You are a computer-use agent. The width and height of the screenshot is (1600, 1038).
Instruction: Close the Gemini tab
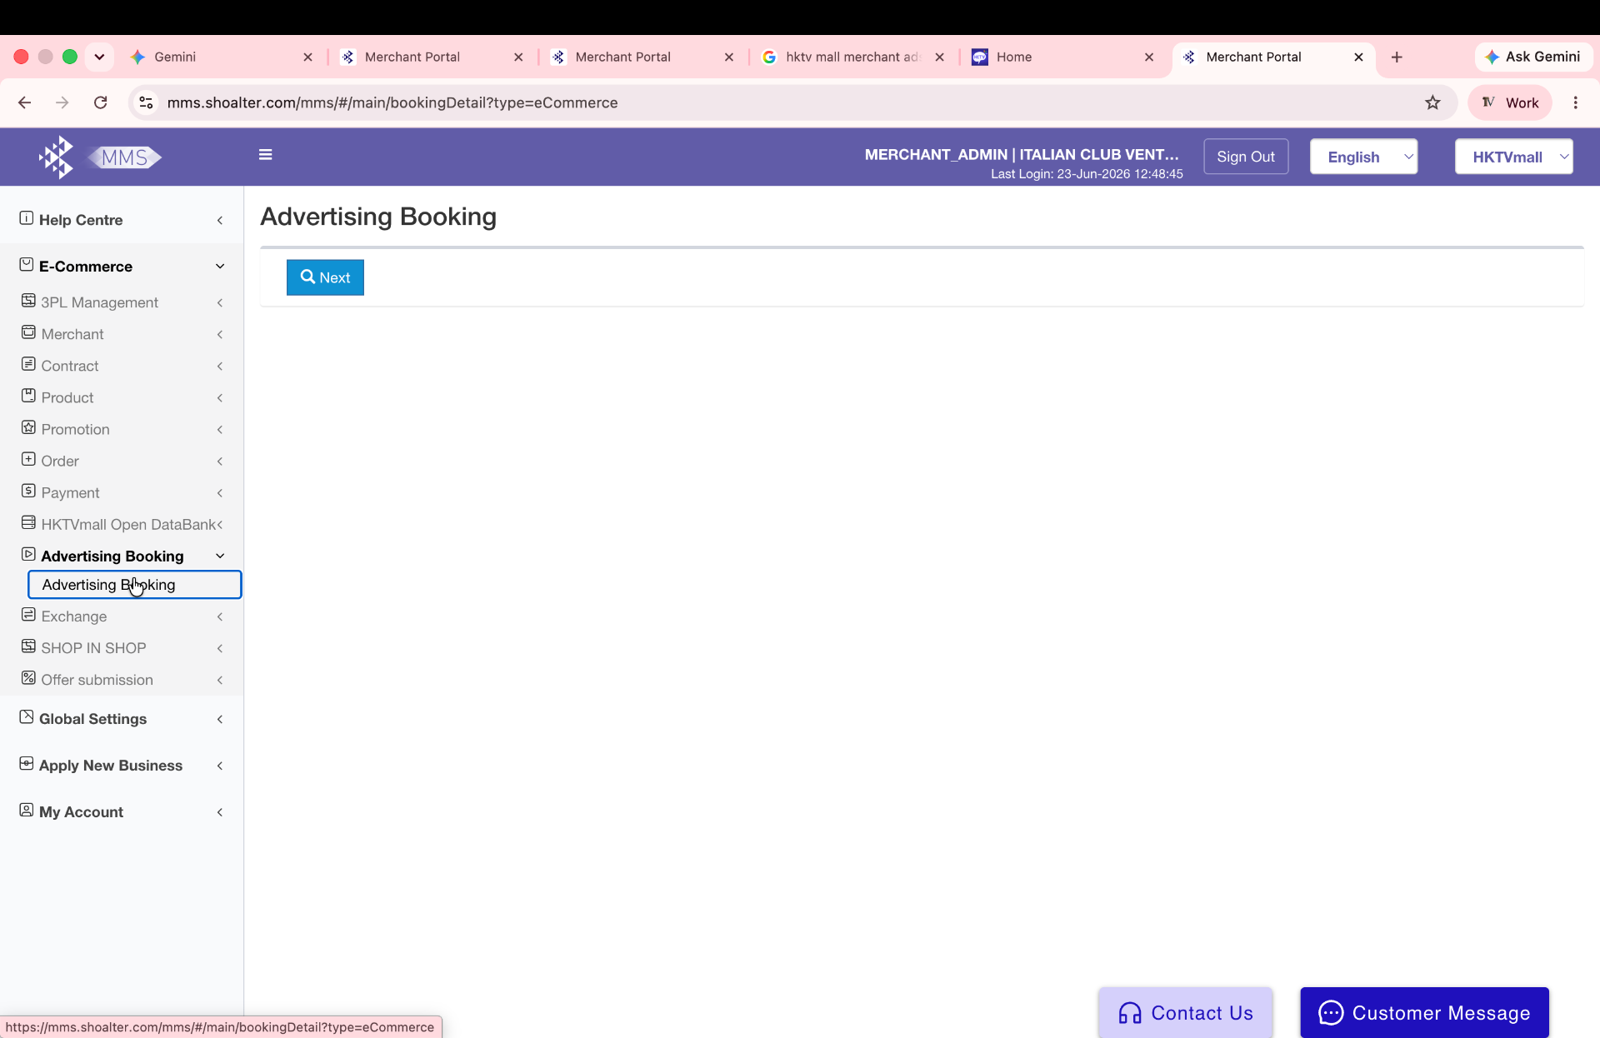[308, 57]
